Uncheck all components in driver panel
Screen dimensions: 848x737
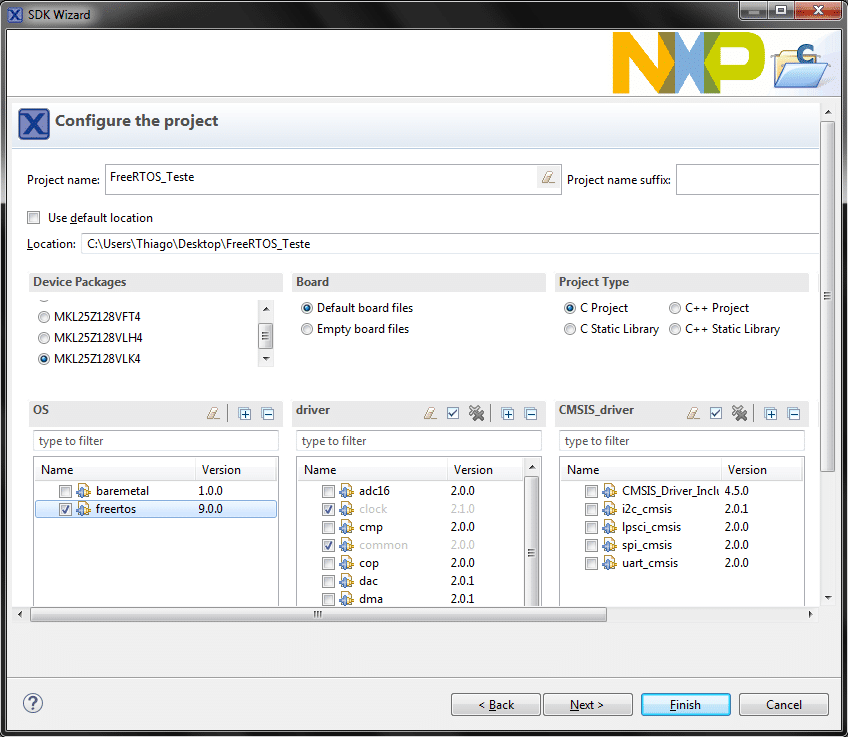click(x=476, y=414)
